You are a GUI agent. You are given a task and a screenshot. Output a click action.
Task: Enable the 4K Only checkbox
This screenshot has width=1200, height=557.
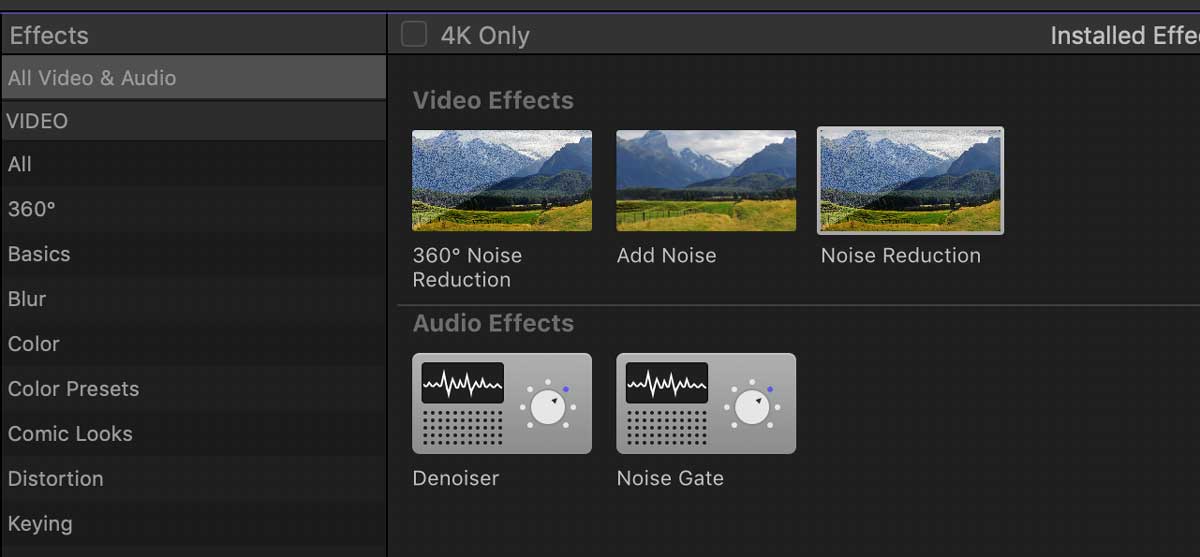414,34
